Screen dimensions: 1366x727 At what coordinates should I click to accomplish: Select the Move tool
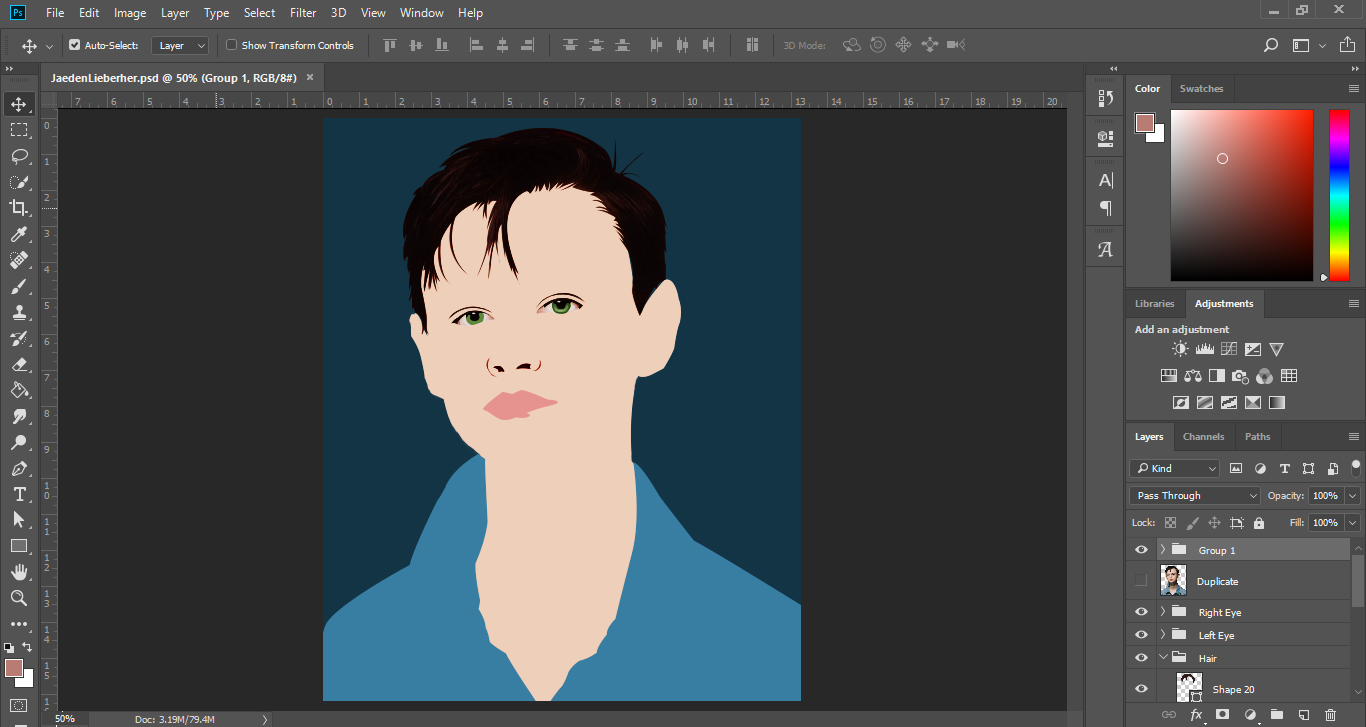click(x=18, y=104)
